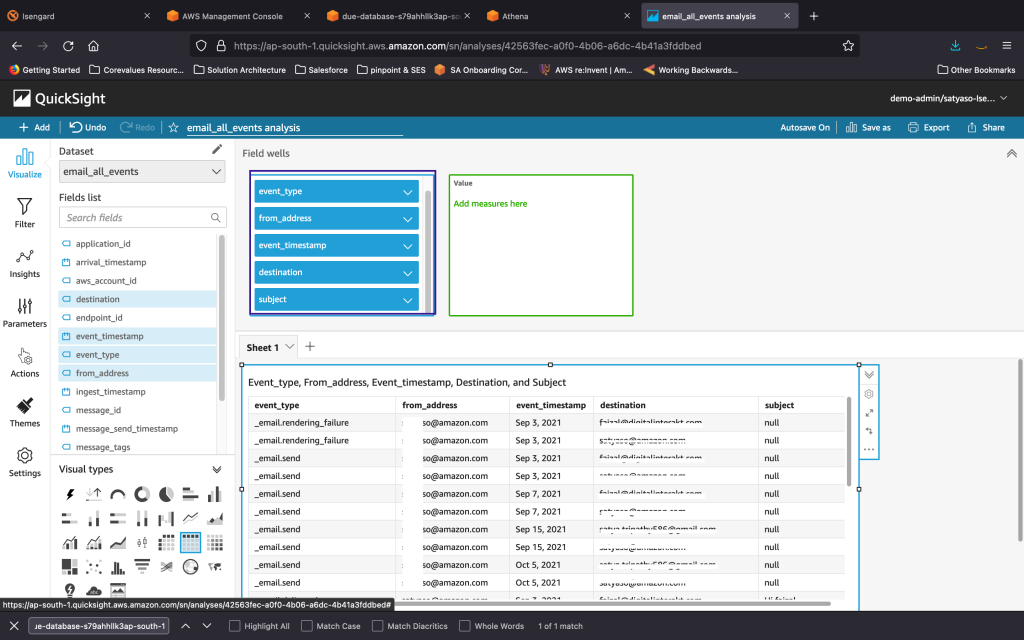Switch to the Athena browser tab
The image size is (1024, 640).
tap(558, 16)
